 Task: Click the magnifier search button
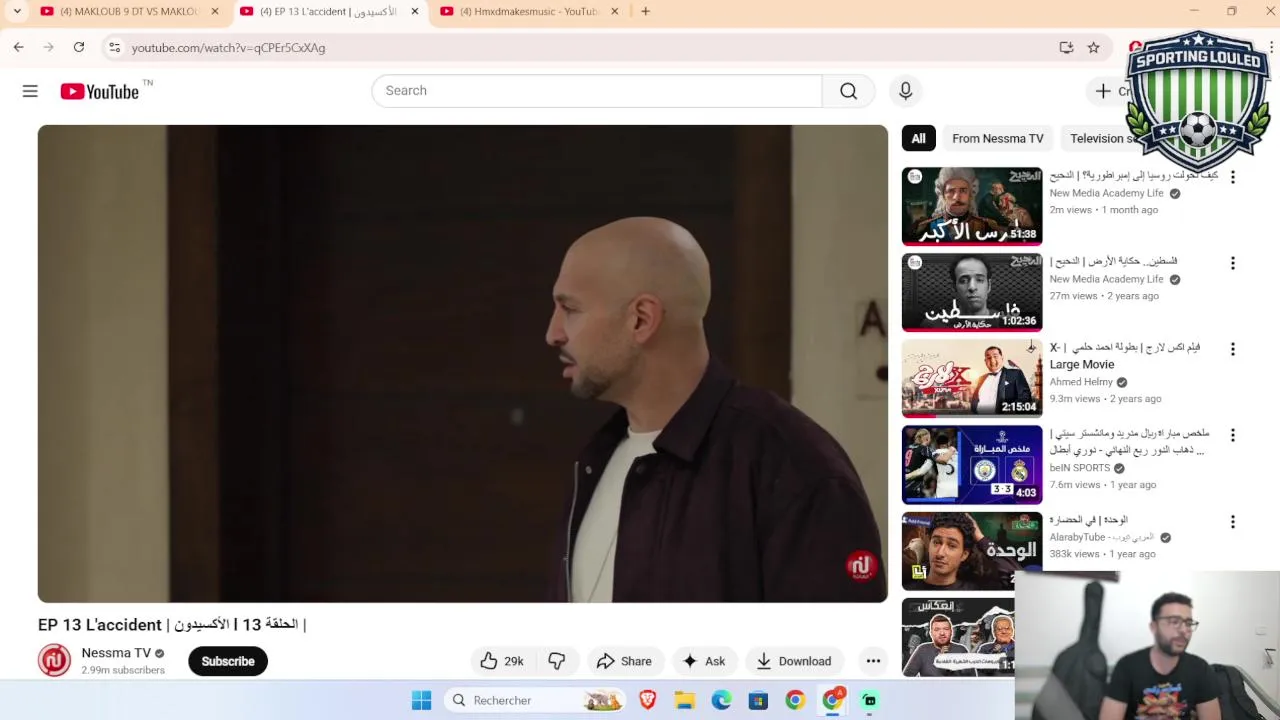[848, 91]
